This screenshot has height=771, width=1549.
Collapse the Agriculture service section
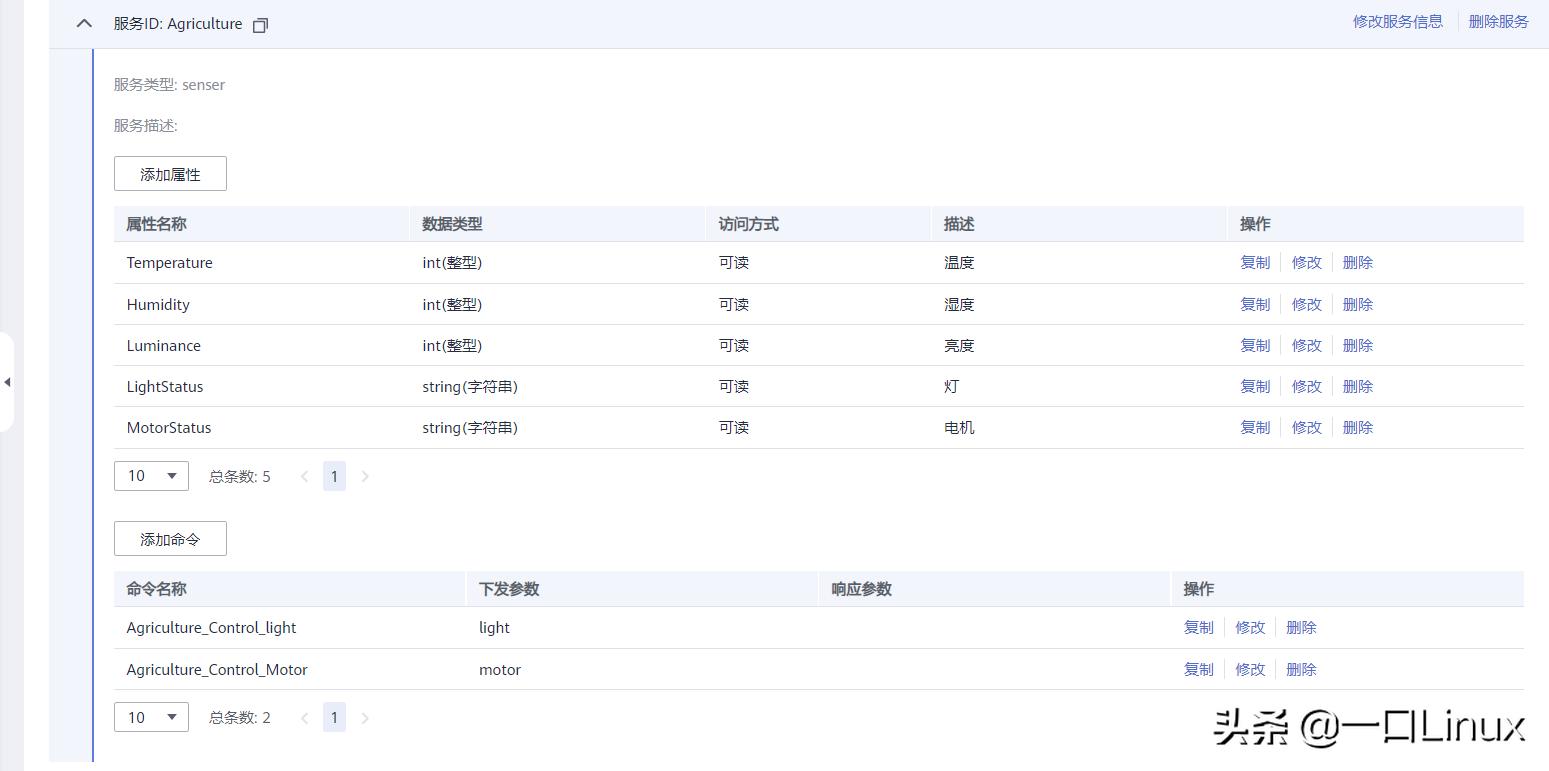(x=84, y=23)
